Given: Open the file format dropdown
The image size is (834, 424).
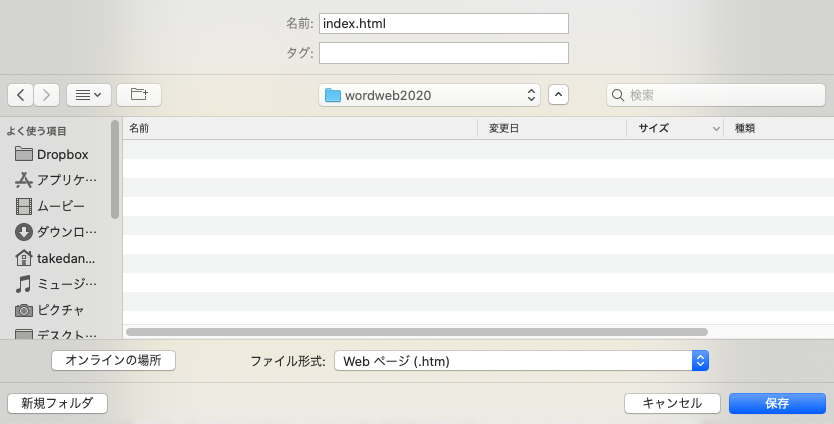Looking at the screenshot, I should pos(521,361).
